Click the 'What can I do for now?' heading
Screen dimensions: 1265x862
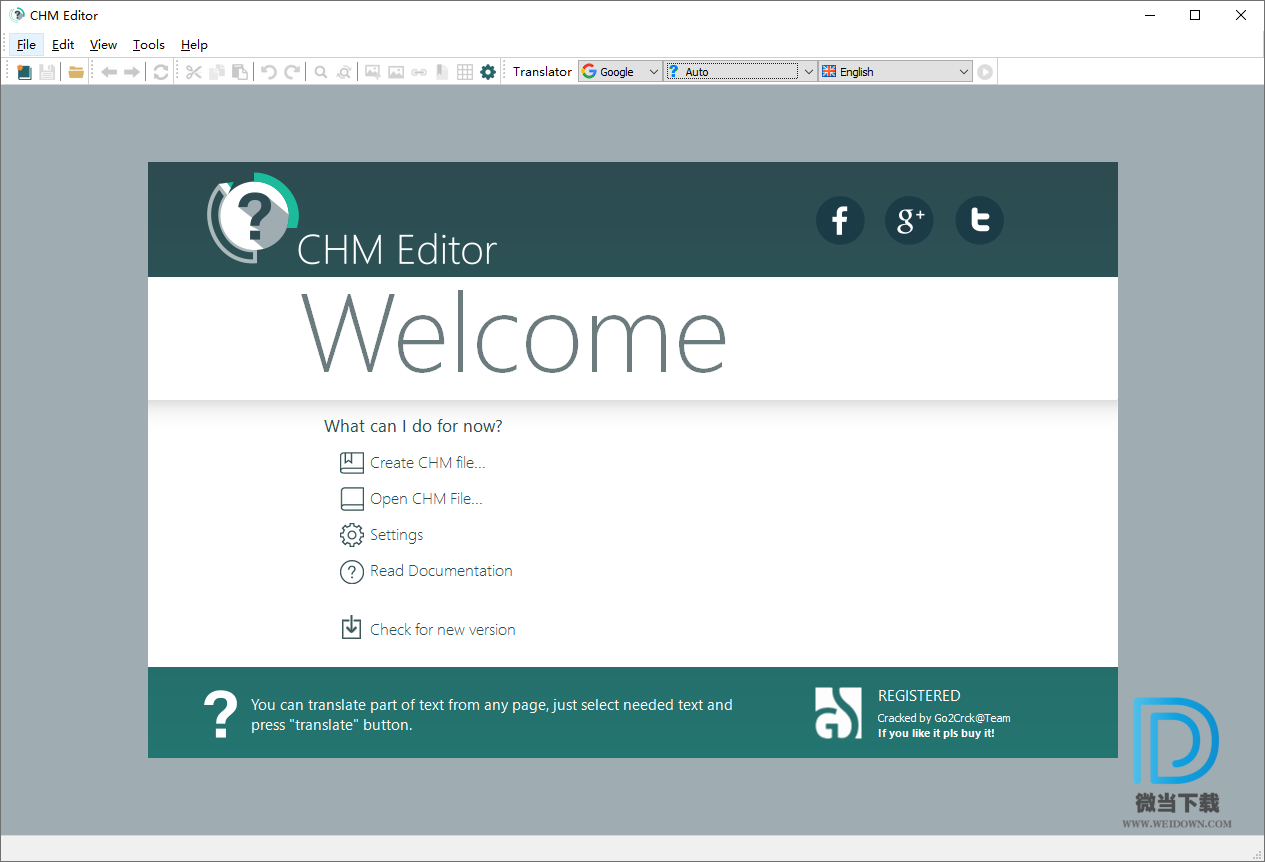click(413, 426)
